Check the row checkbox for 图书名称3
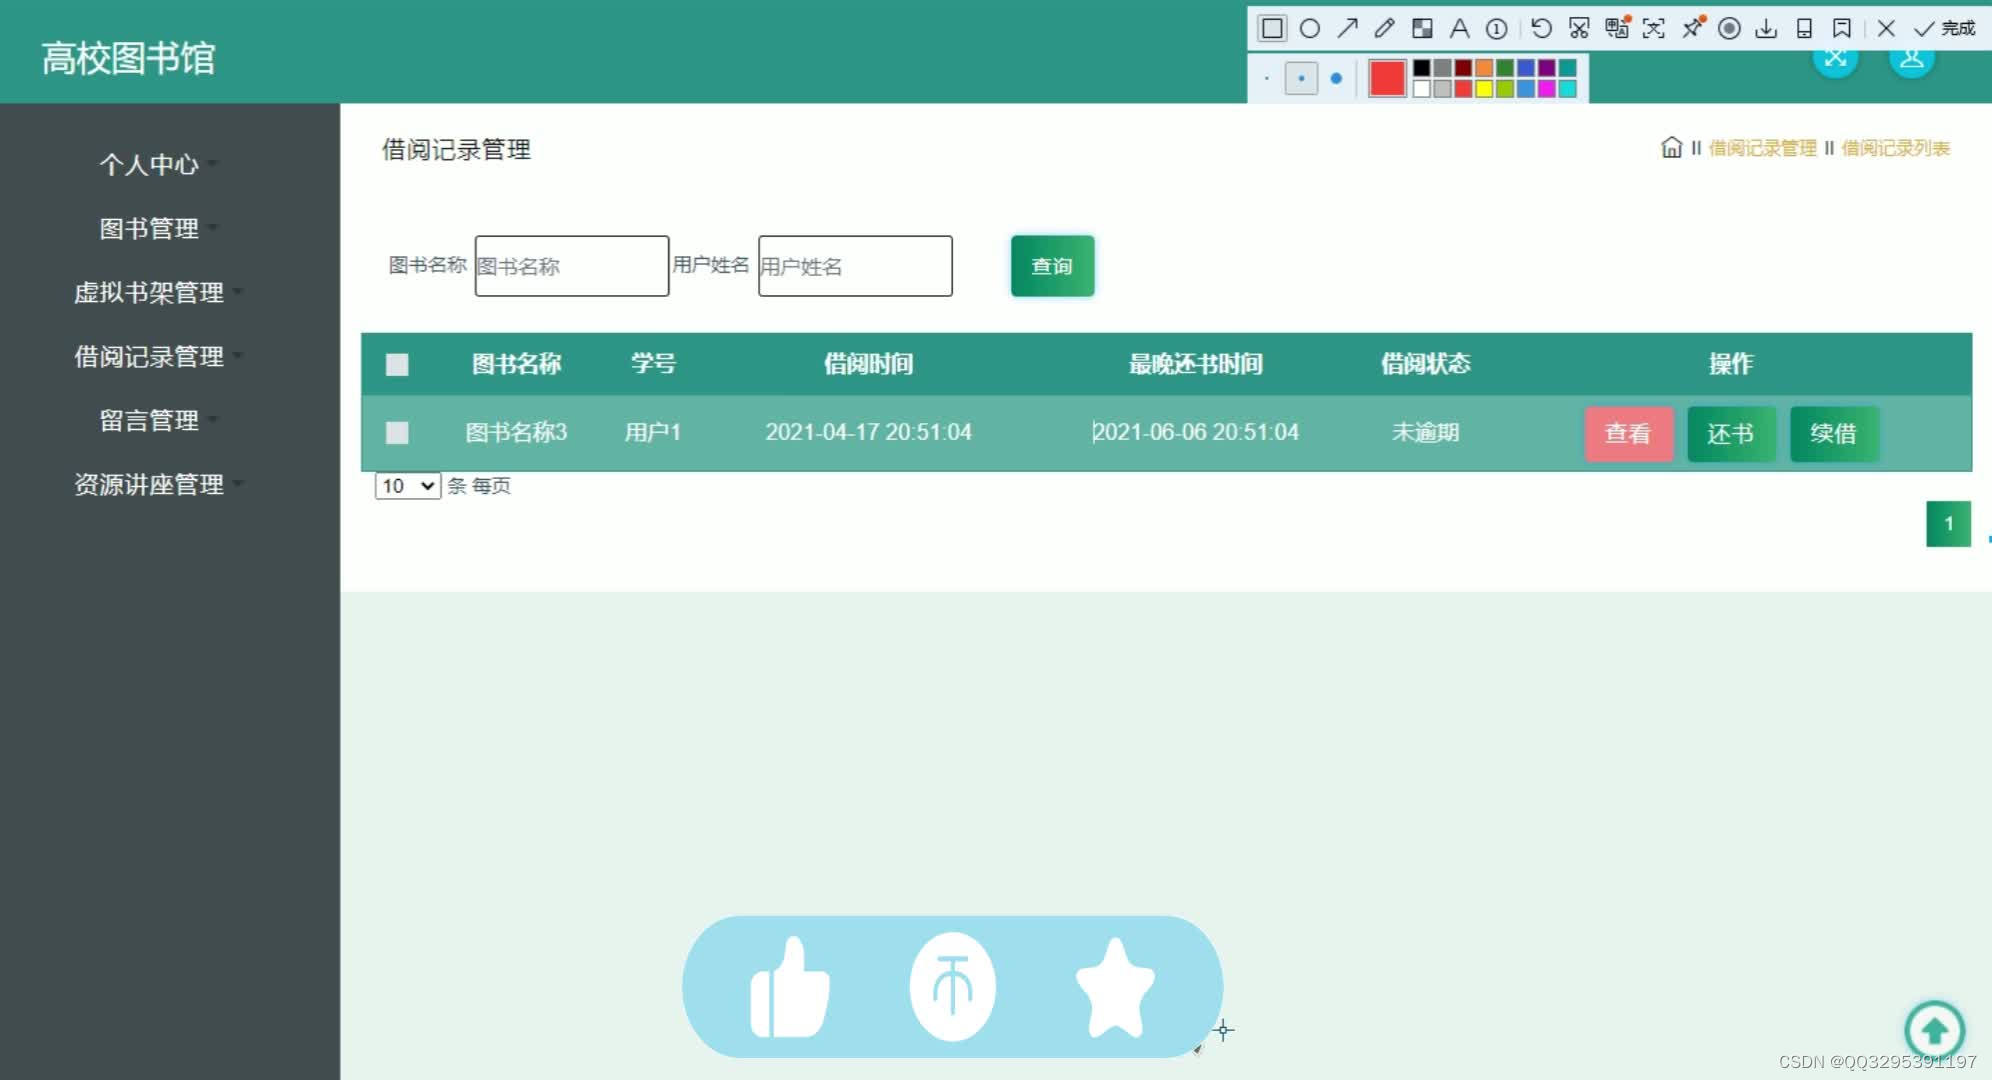 397,432
